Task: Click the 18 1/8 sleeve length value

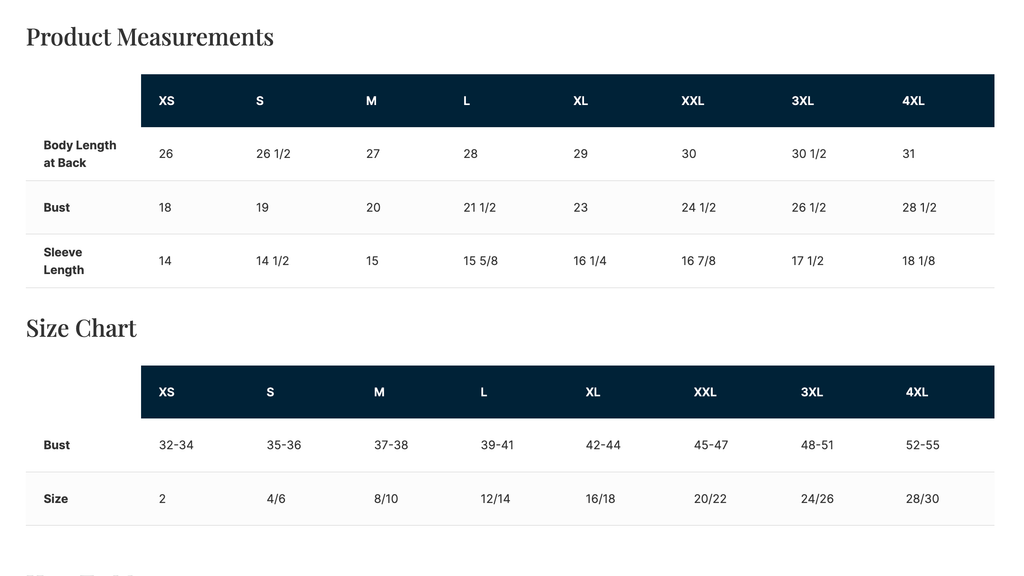Action: click(918, 261)
